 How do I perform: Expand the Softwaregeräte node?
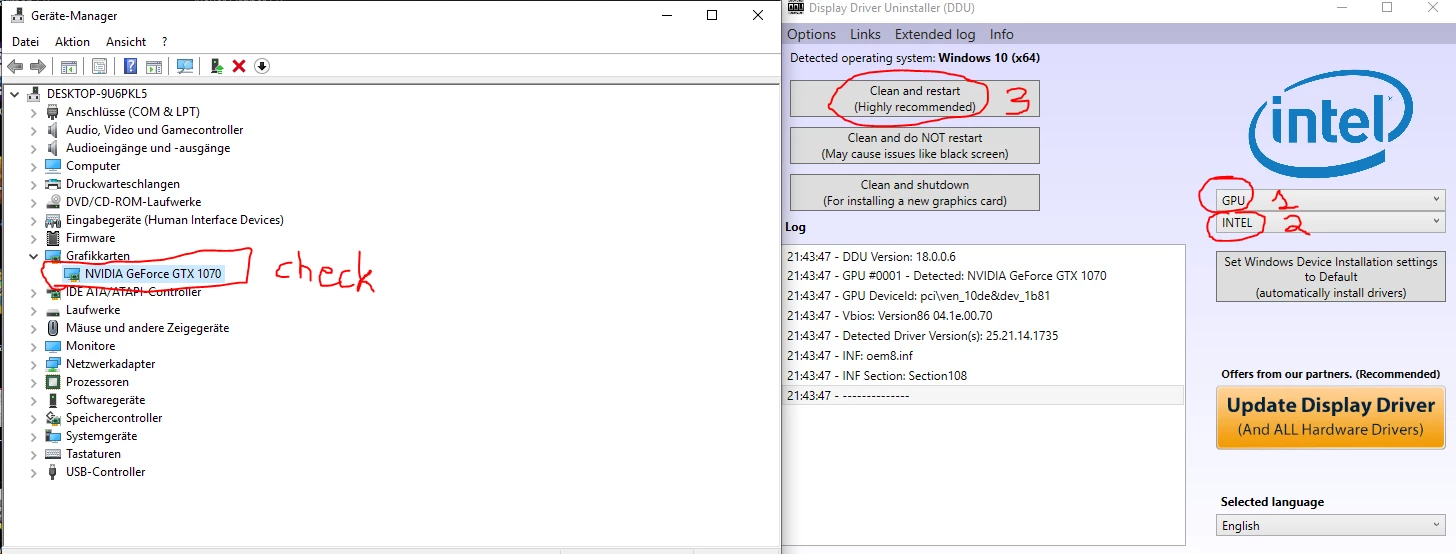click(x=33, y=400)
